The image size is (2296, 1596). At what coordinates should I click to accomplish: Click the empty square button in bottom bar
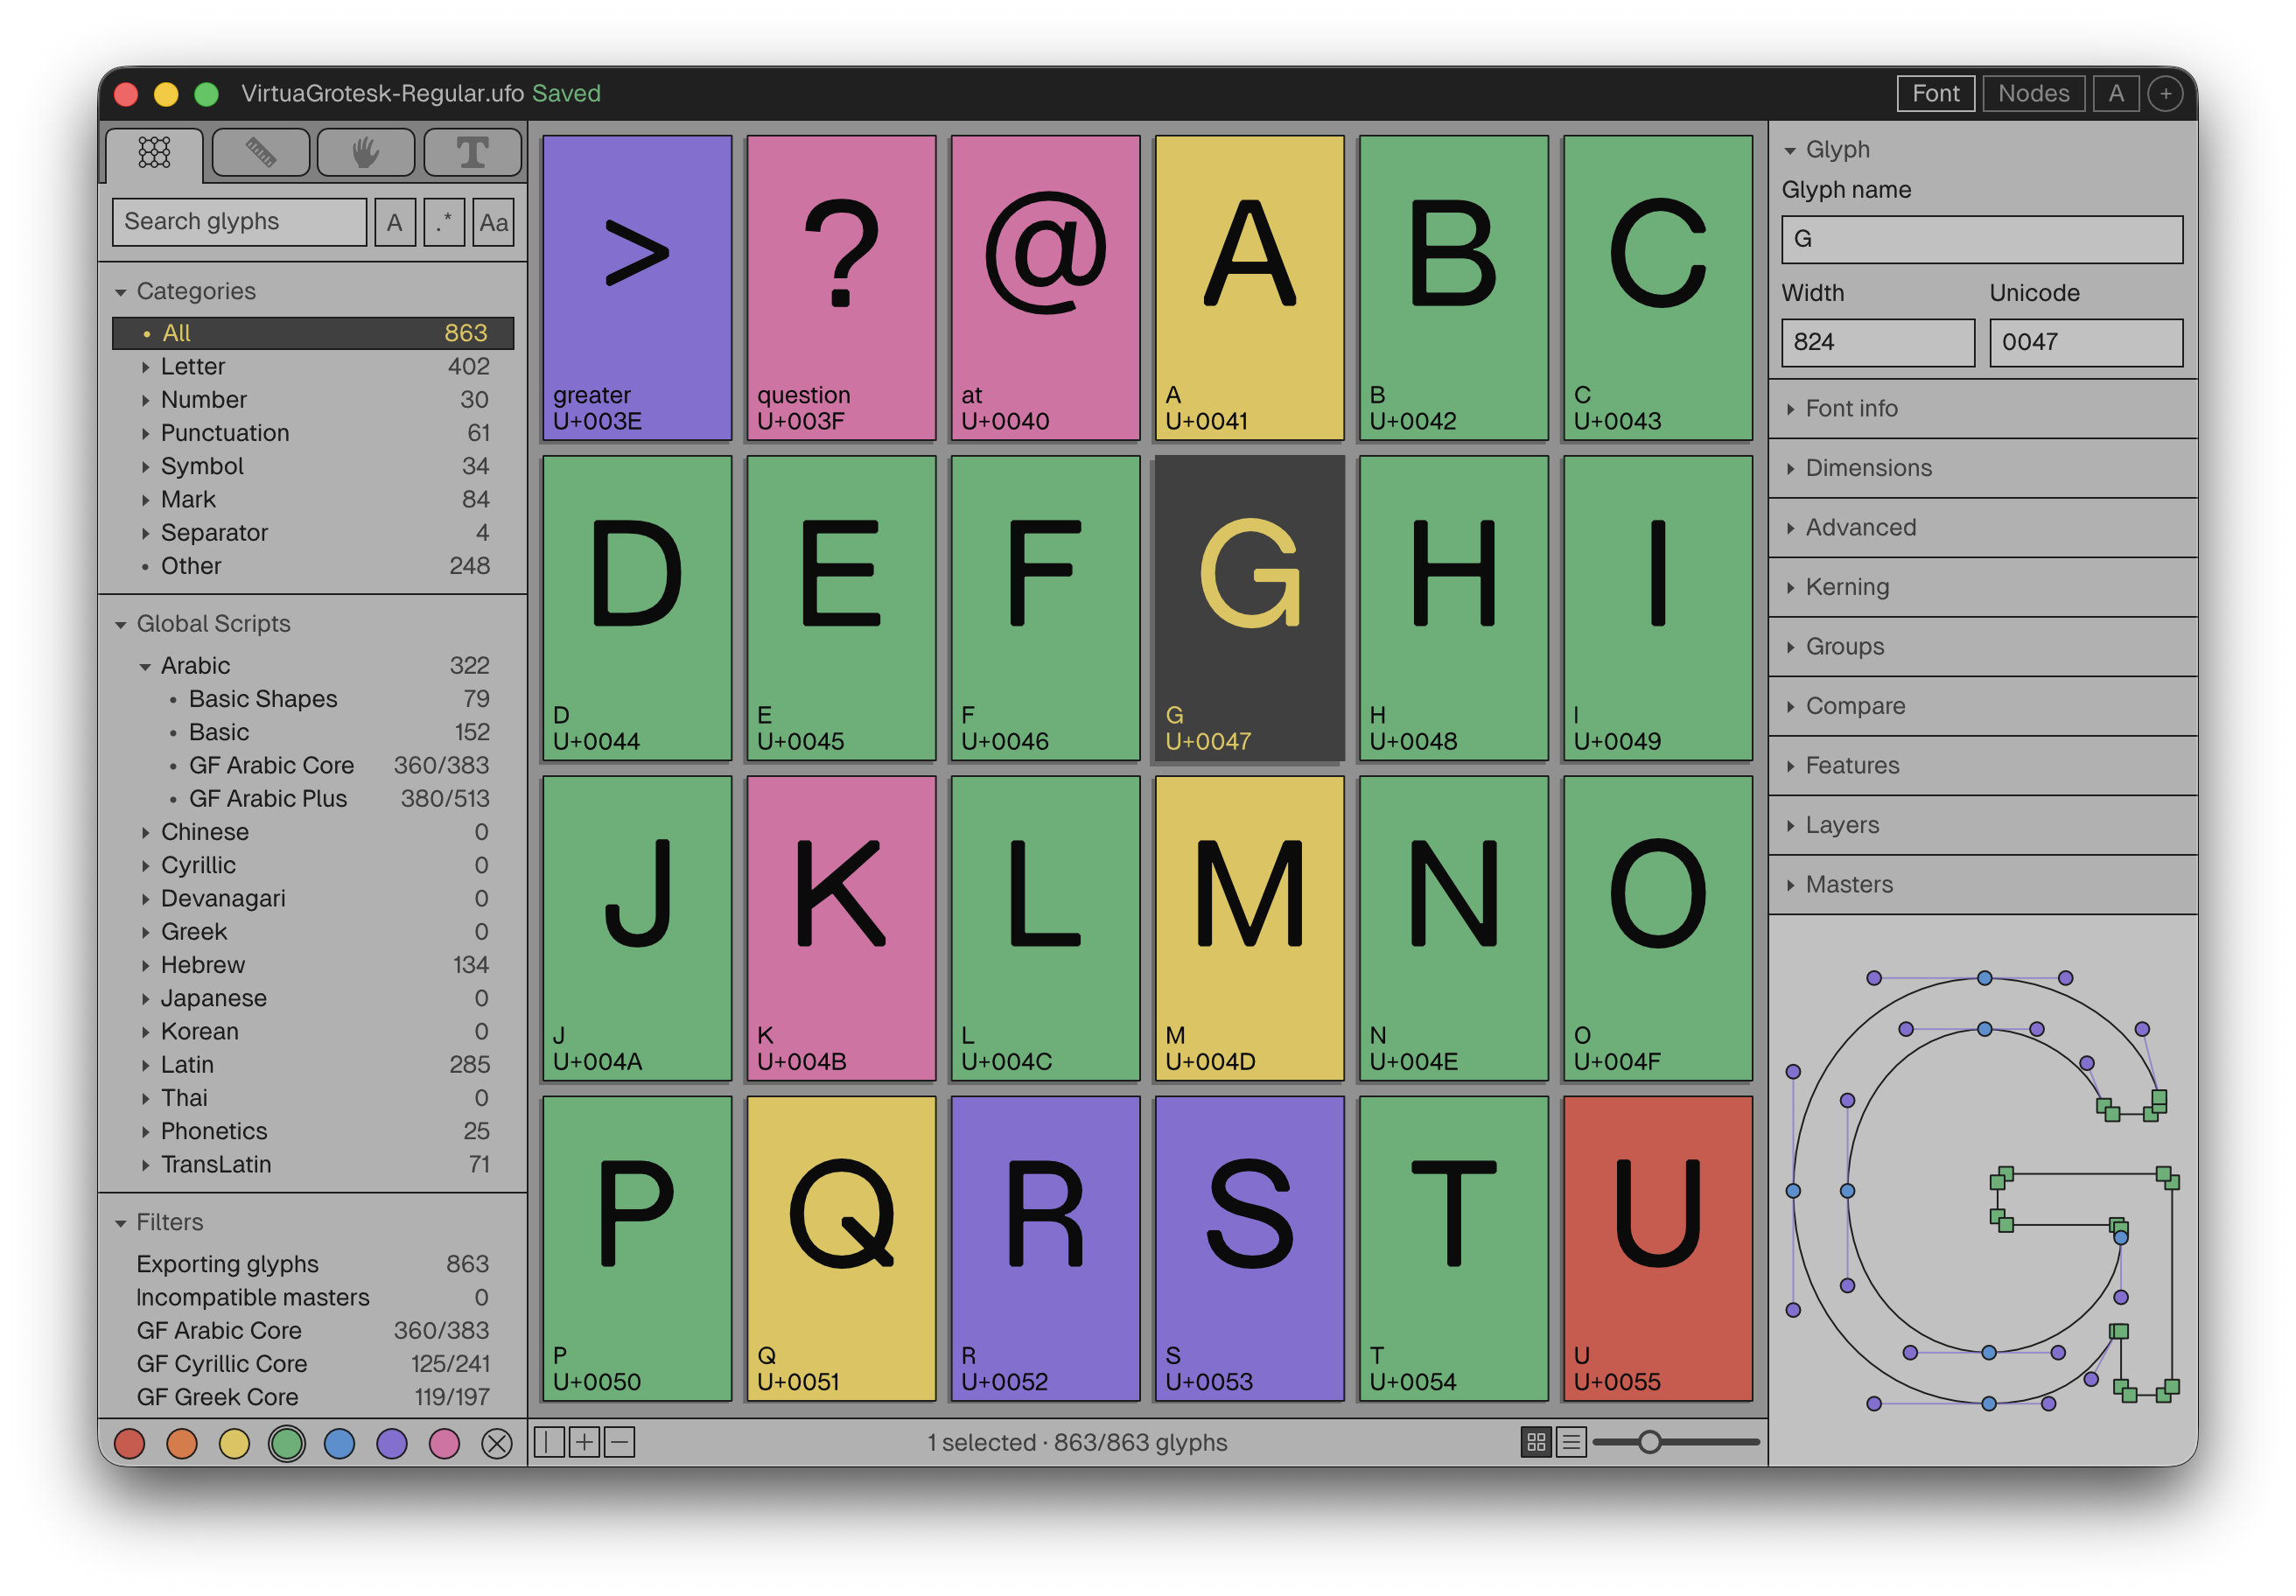549,1442
